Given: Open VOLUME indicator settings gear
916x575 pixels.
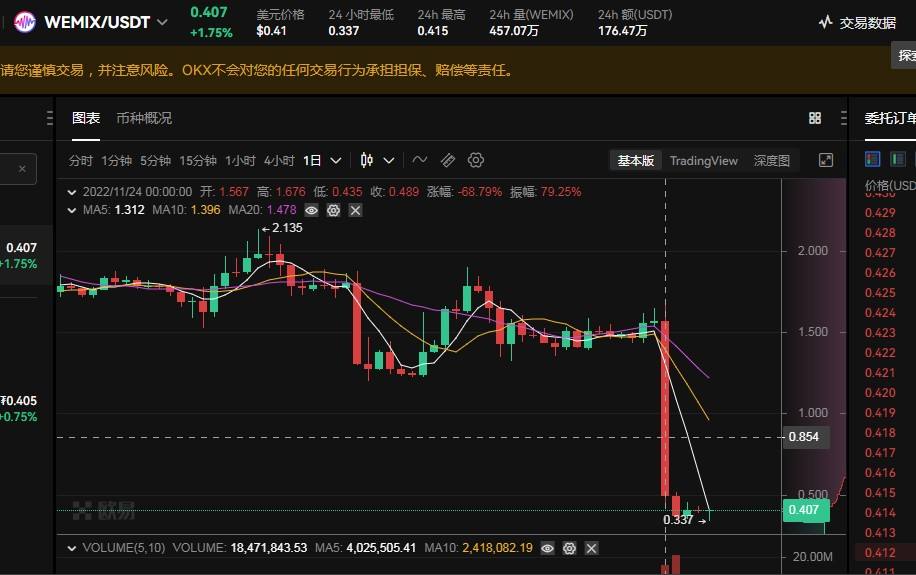Looking at the screenshot, I should (x=570, y=549).
